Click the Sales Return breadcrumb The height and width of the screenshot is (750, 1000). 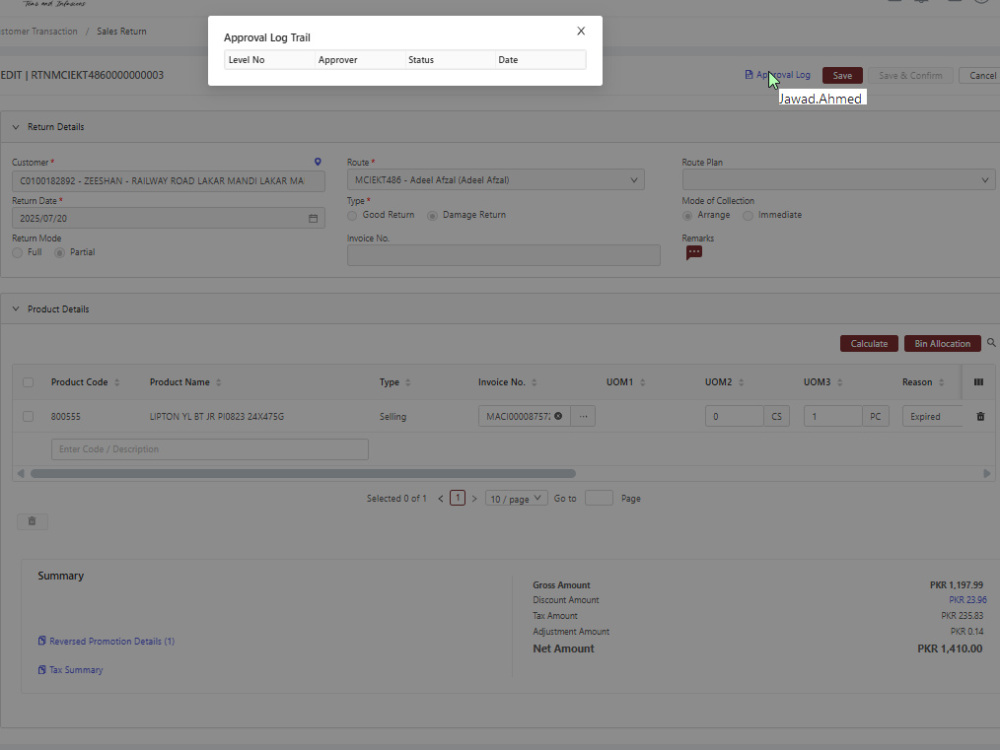[x=121, y=31]
